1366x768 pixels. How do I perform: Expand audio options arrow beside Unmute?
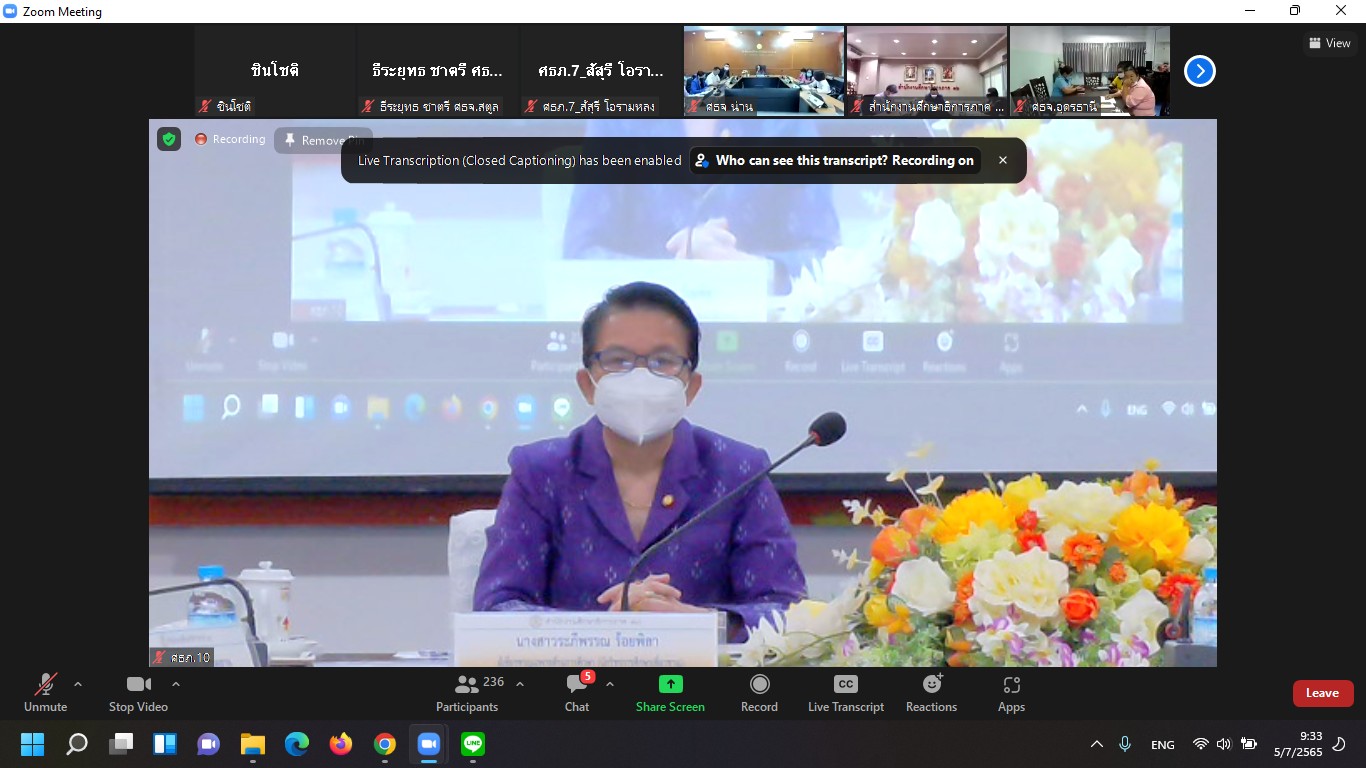78,684
